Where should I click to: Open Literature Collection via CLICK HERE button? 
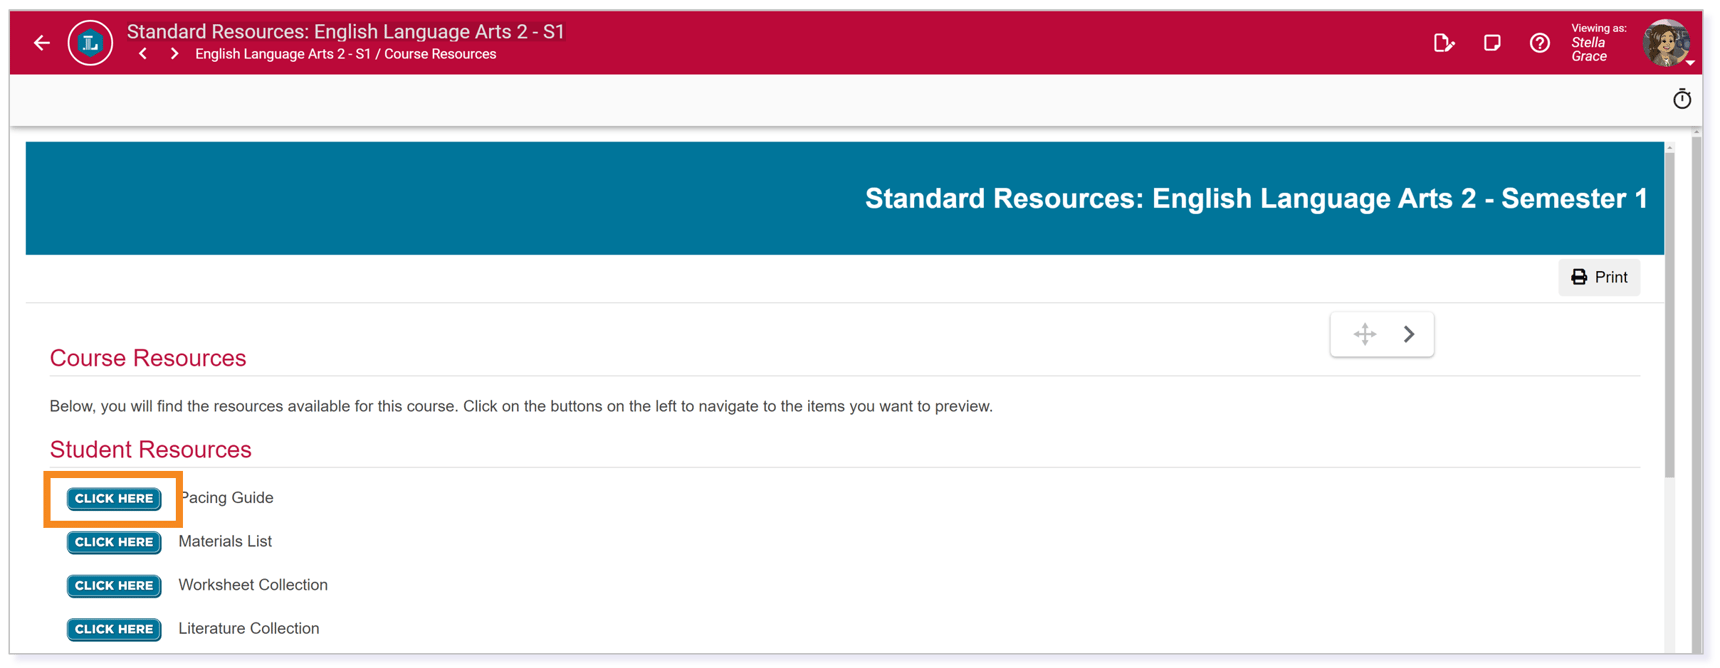(x=114, y=629)
